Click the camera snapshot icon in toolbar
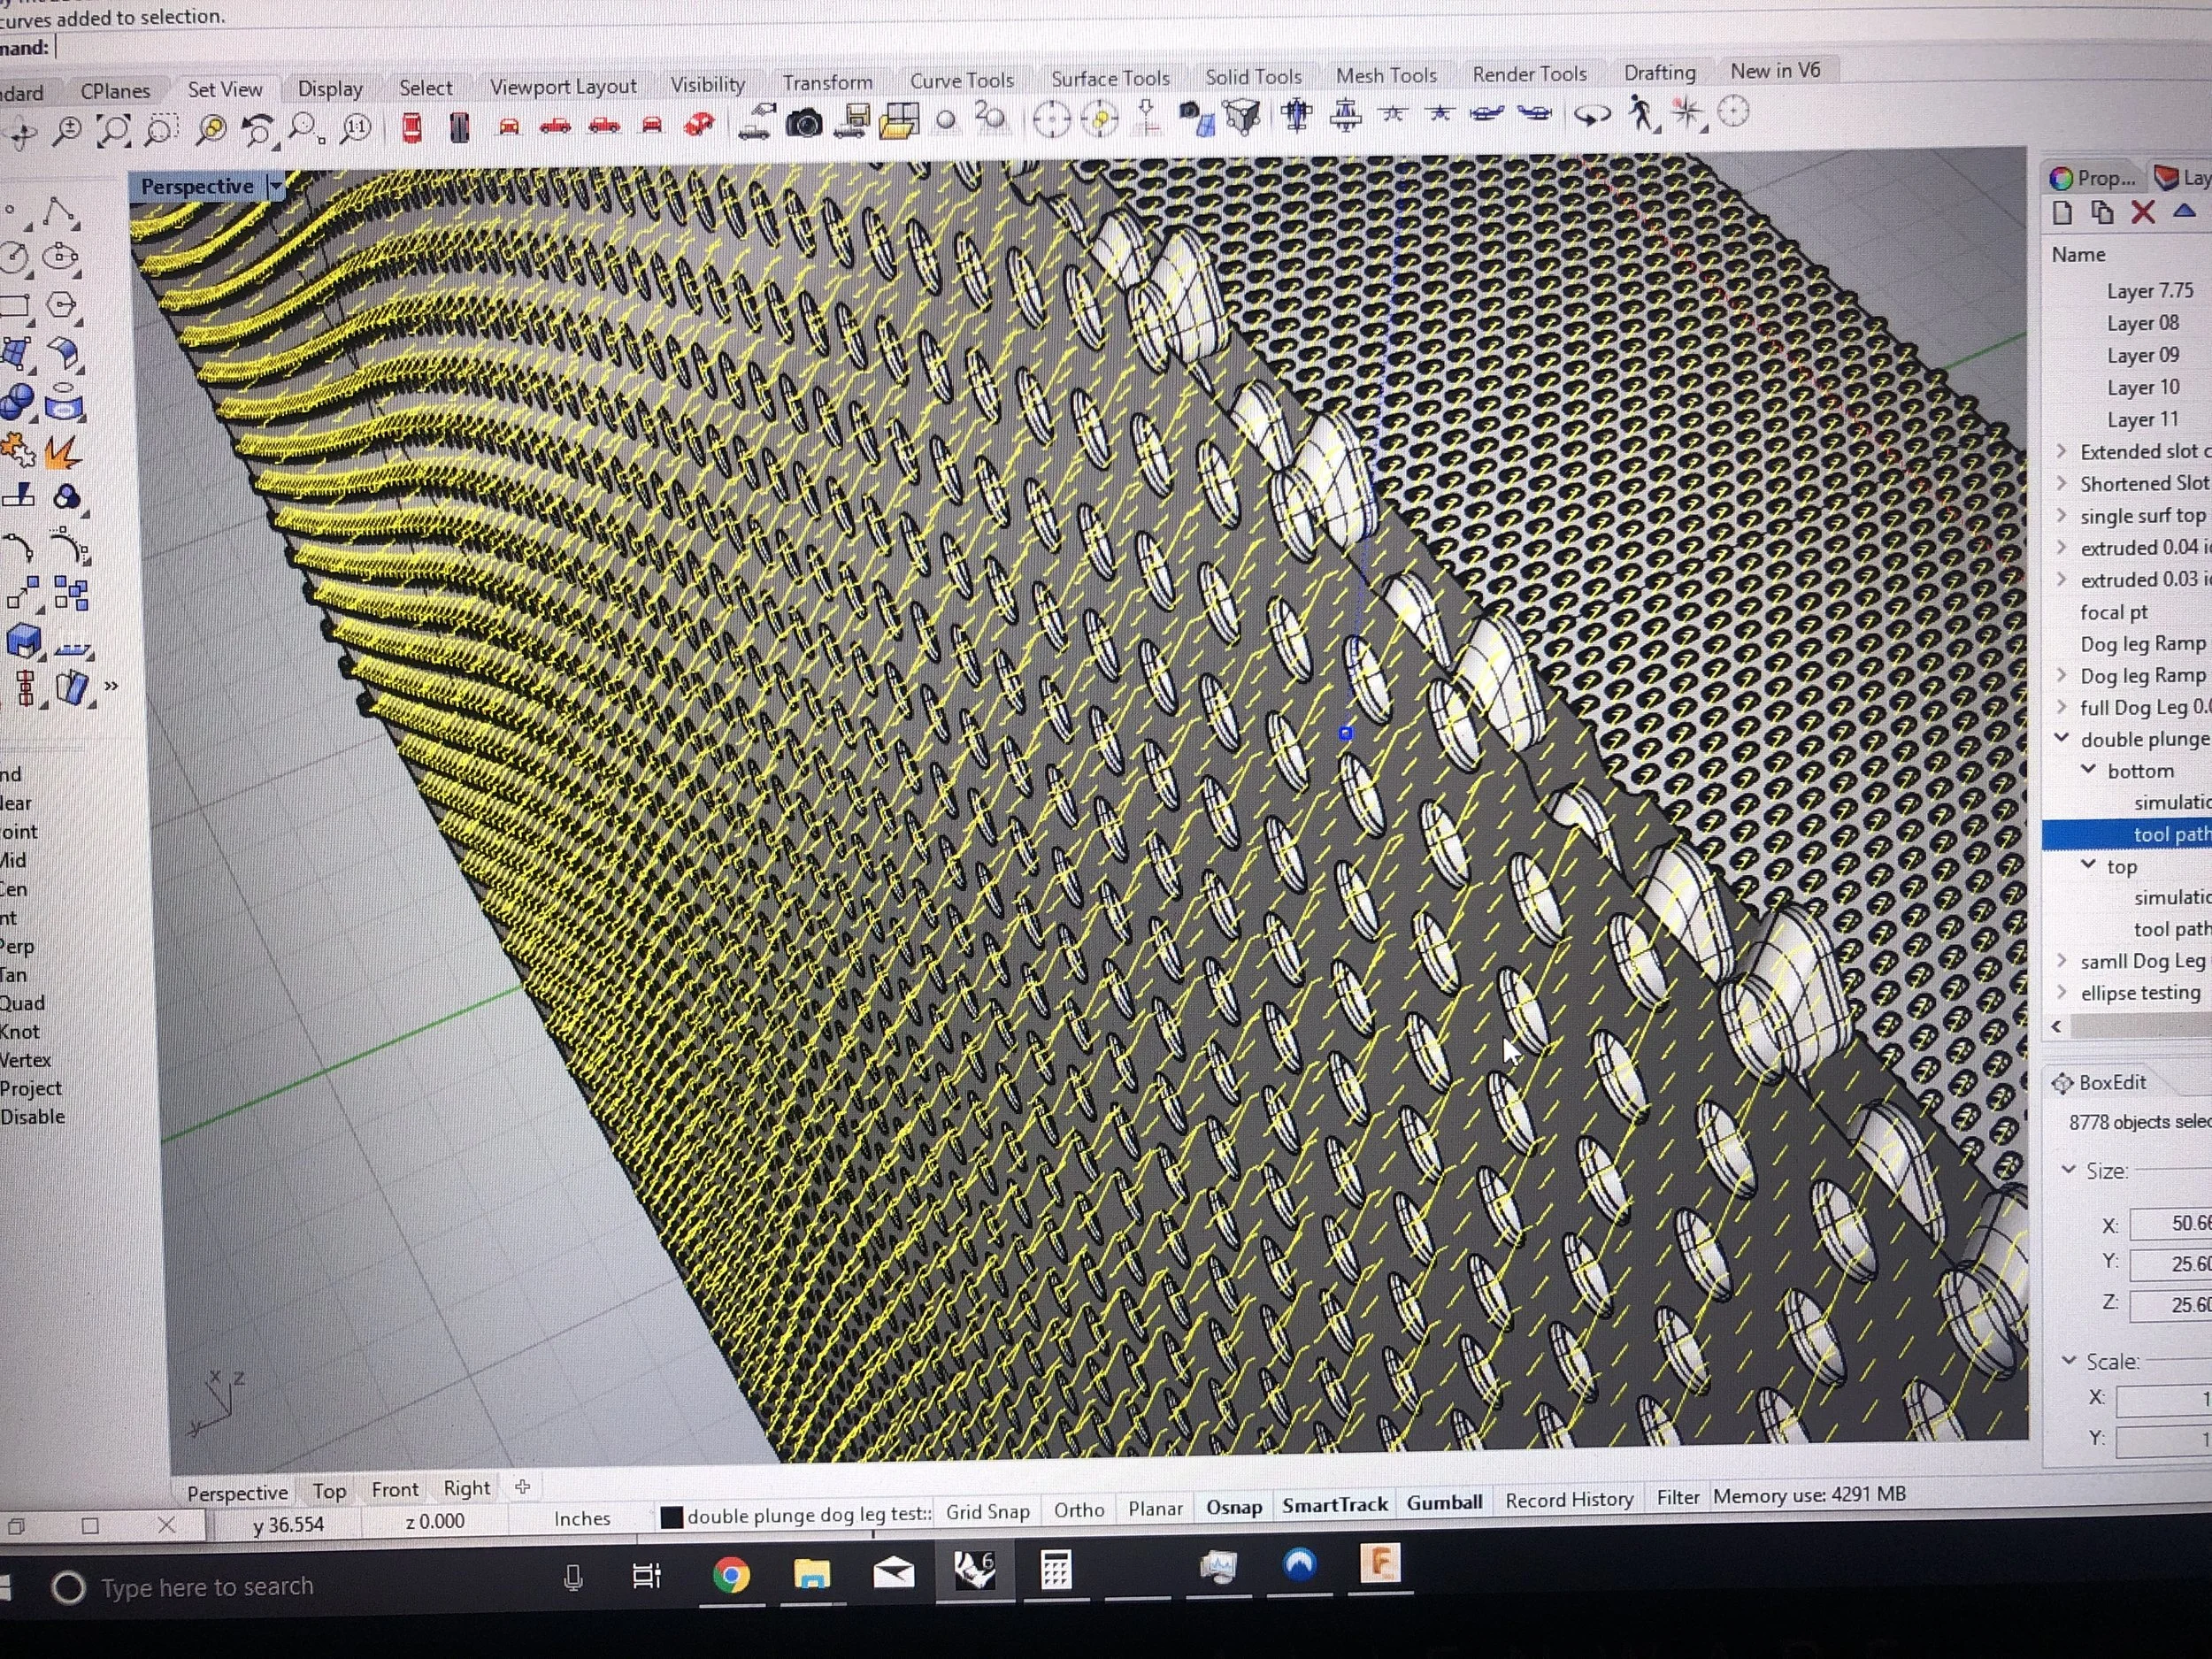Viewport: 2212px width, 1659px height. click(804, 122)
